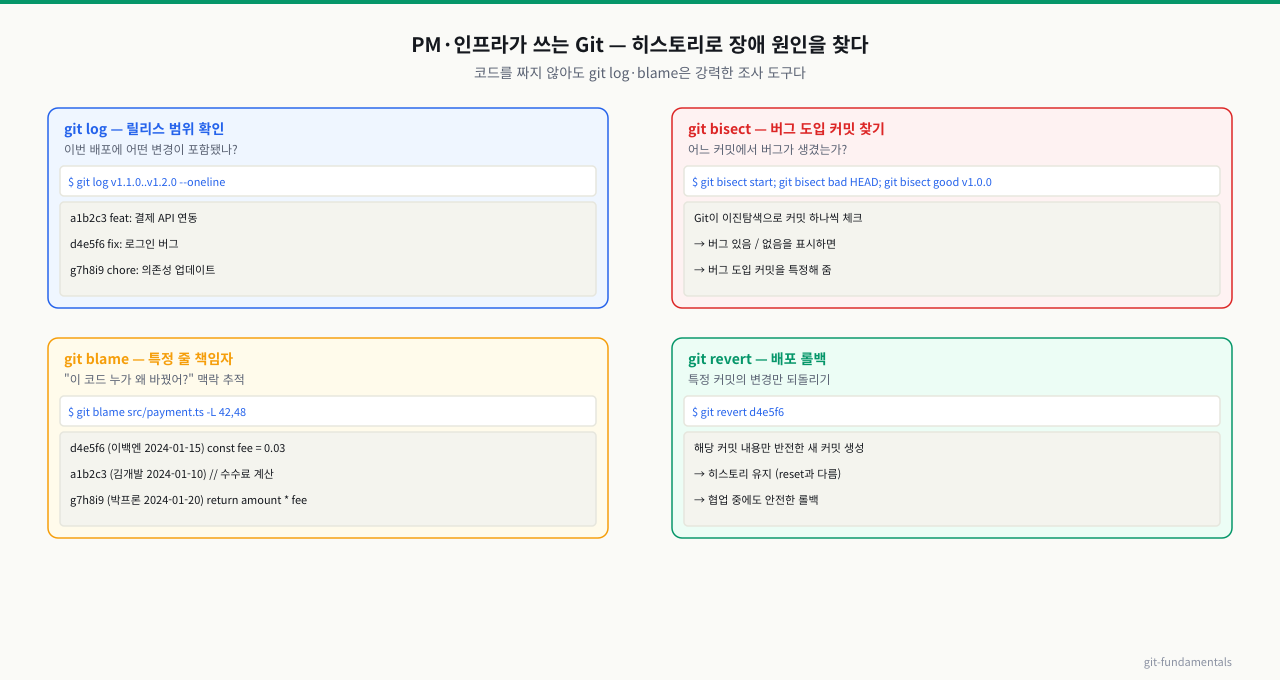This screenshot has height=680, width=1280.
Task: Select '→ 협업 중에도 안전한 롤백' line
Action: [756, 500]
